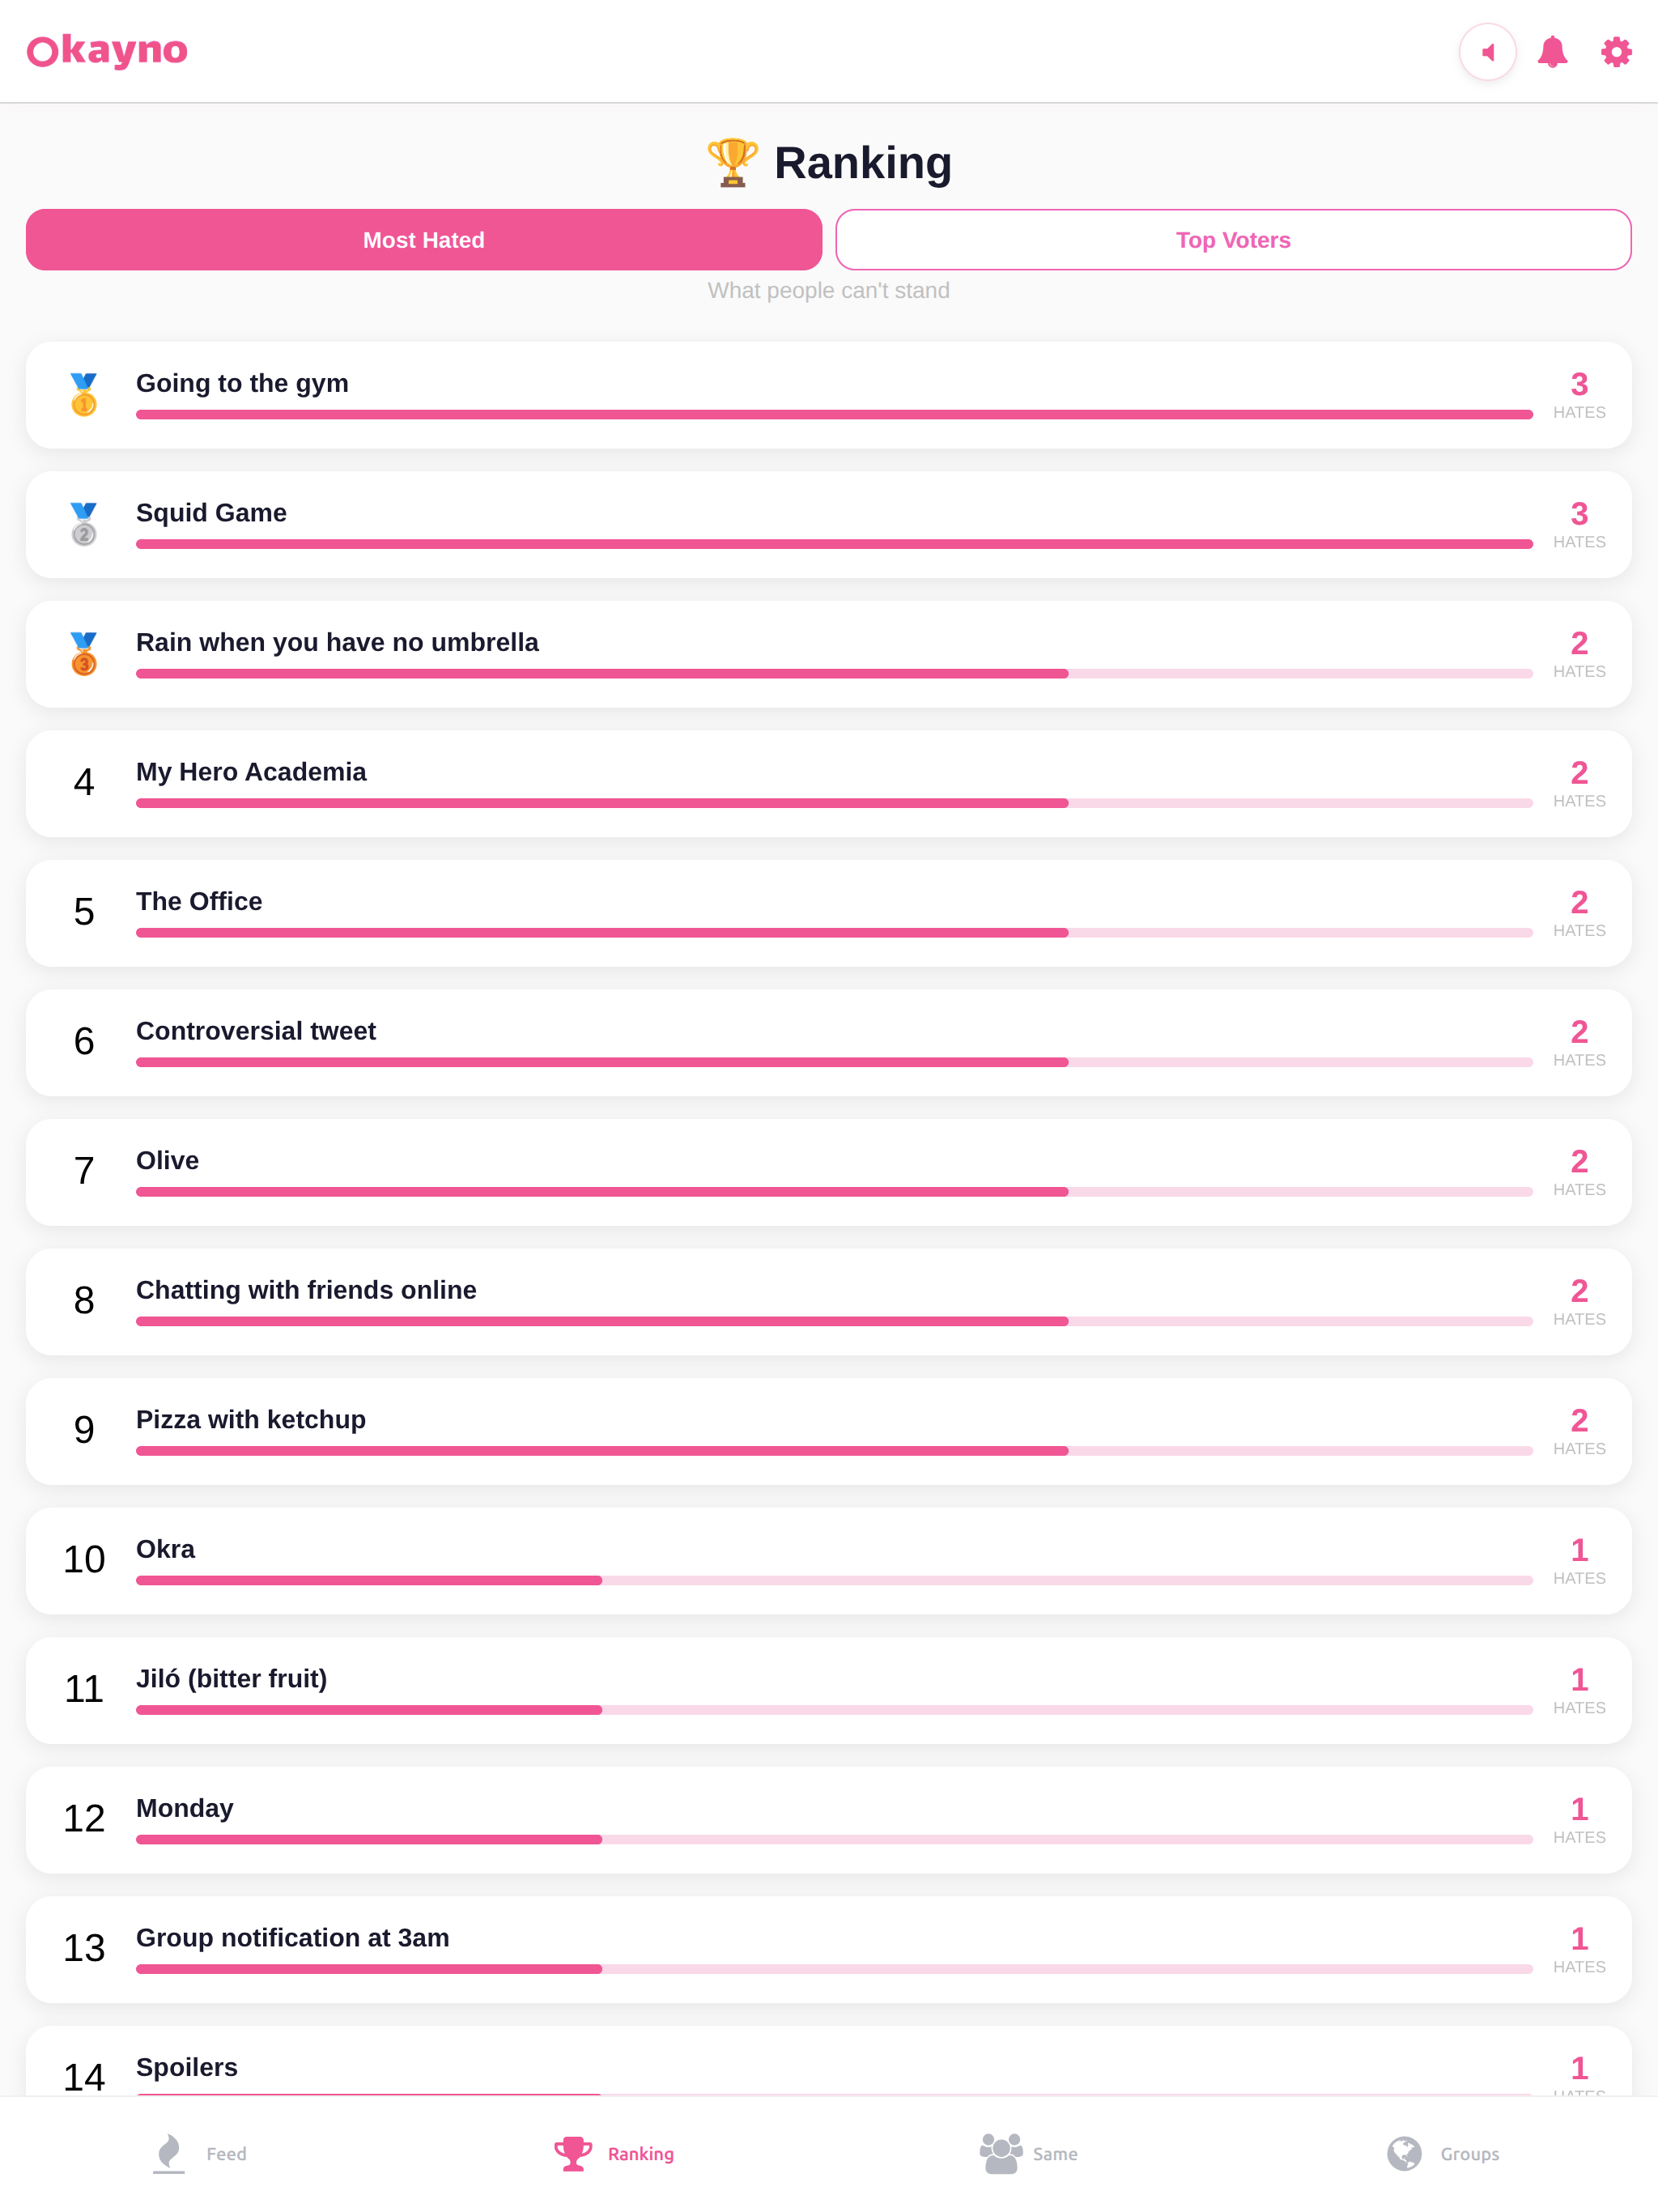
Task: Switch to the Most Hated tab
Action: coord(424,240)
